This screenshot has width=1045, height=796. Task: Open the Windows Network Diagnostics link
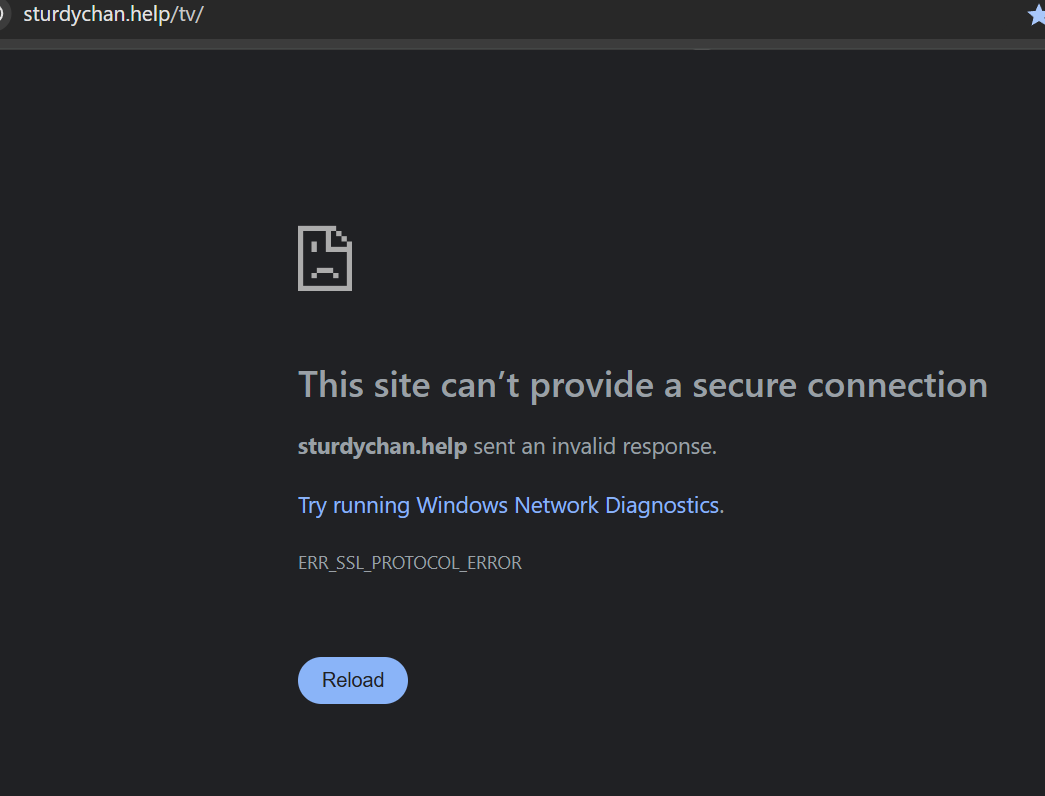tap(508, 505)
